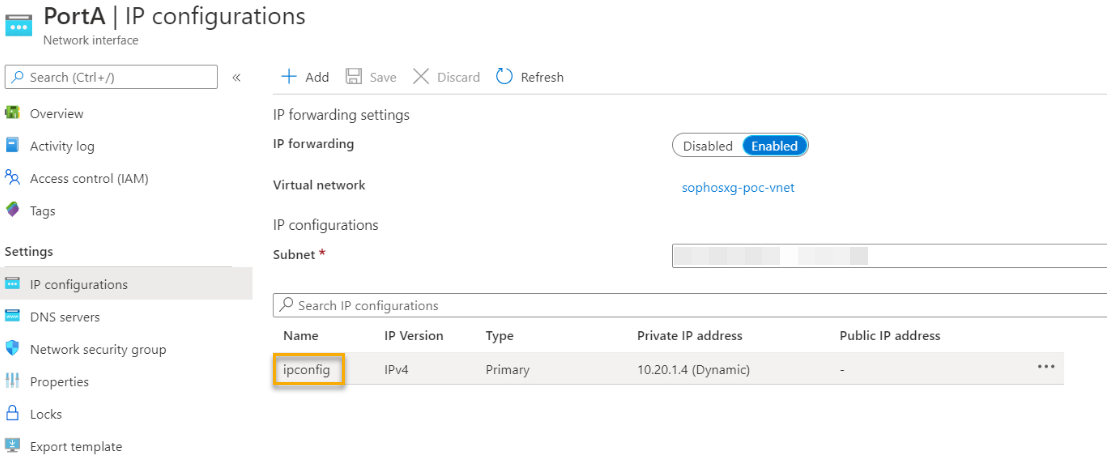This screenshot has width=1107, height=456.
Task: Click the Overview icon in the sidebar
Action: (13, 113)
